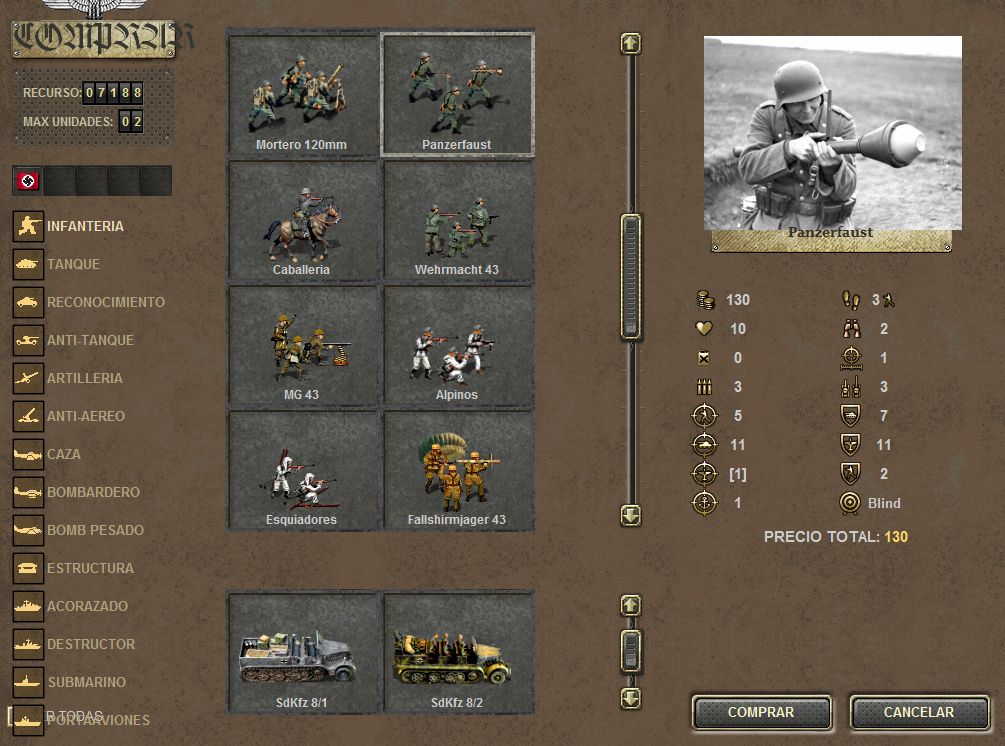
Task: Select the Submarino icon
Action: (28, 682)
